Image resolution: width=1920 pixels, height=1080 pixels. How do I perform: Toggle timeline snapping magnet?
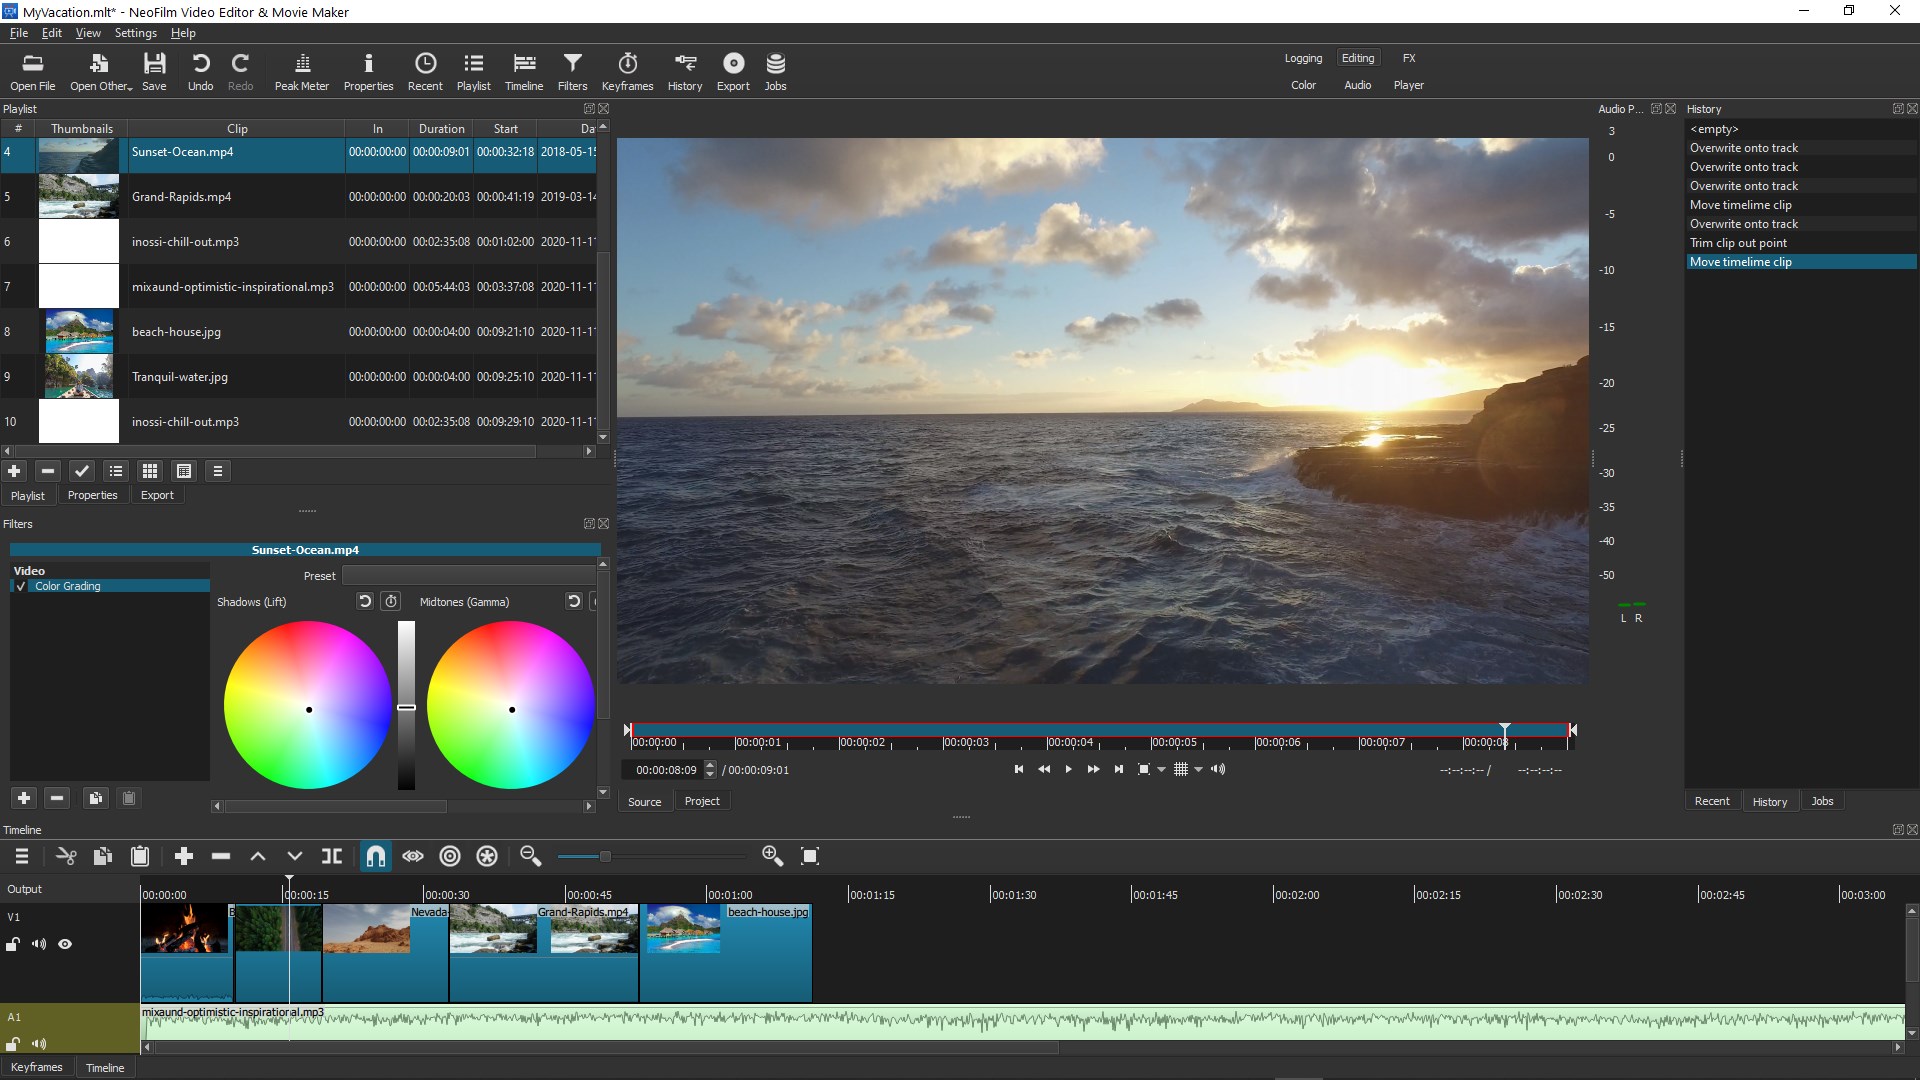click(x=375, y=856)
